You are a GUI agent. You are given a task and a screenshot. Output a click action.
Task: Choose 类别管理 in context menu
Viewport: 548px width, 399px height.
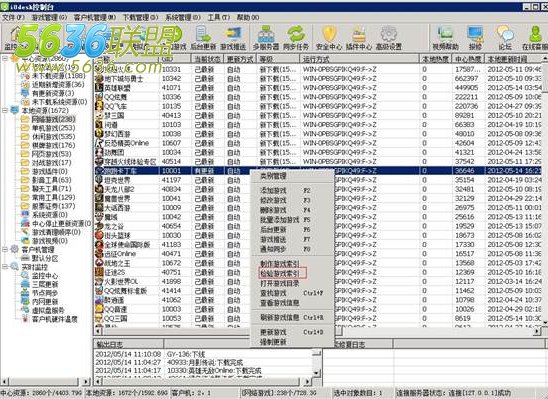(292, 176)
